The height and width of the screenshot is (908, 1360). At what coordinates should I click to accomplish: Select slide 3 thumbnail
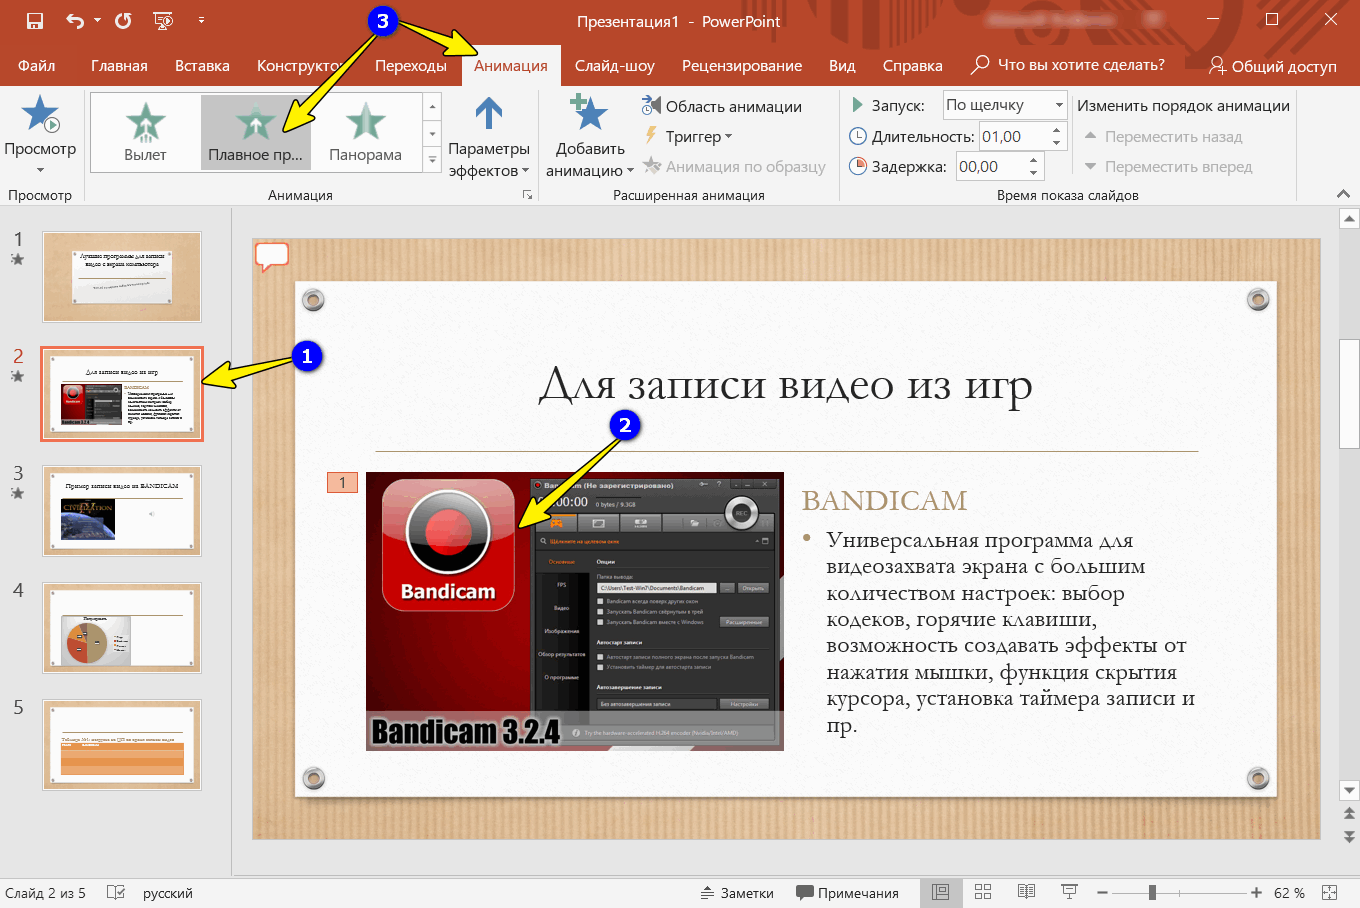[122, 511]
